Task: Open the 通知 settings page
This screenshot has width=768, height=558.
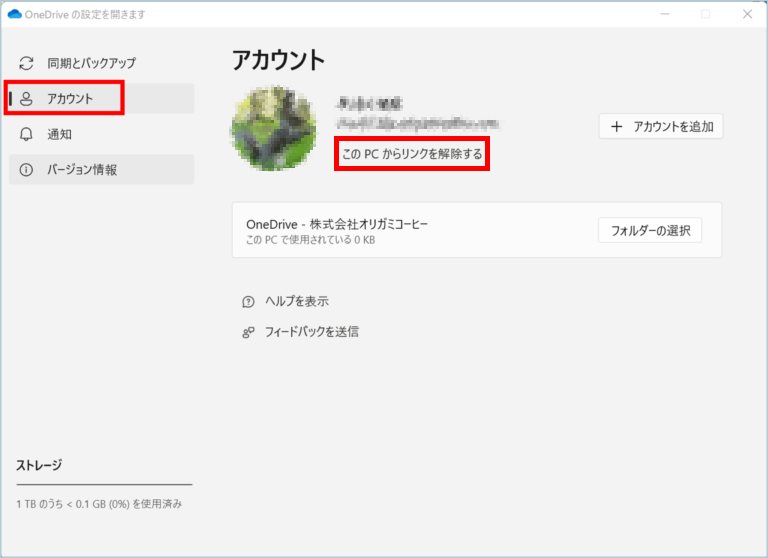Action: 101,134
